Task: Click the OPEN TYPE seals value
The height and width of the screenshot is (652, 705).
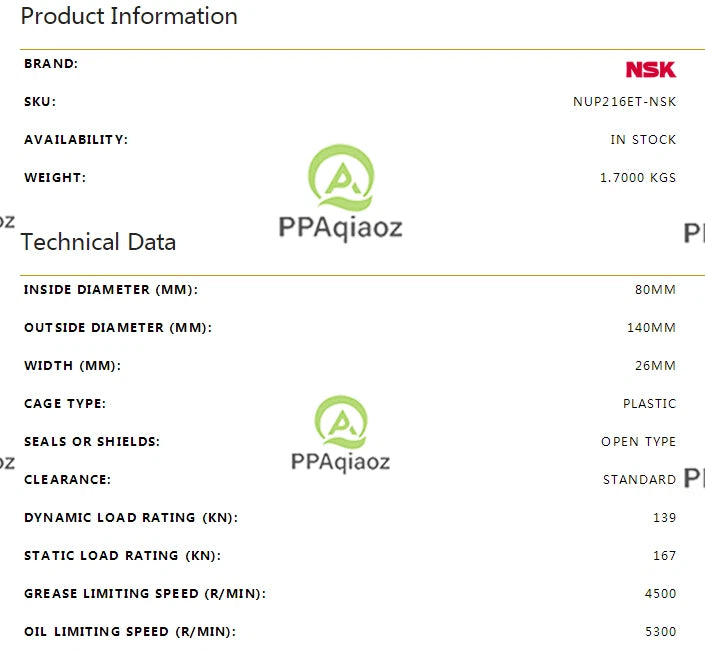Action: (638, 442)
